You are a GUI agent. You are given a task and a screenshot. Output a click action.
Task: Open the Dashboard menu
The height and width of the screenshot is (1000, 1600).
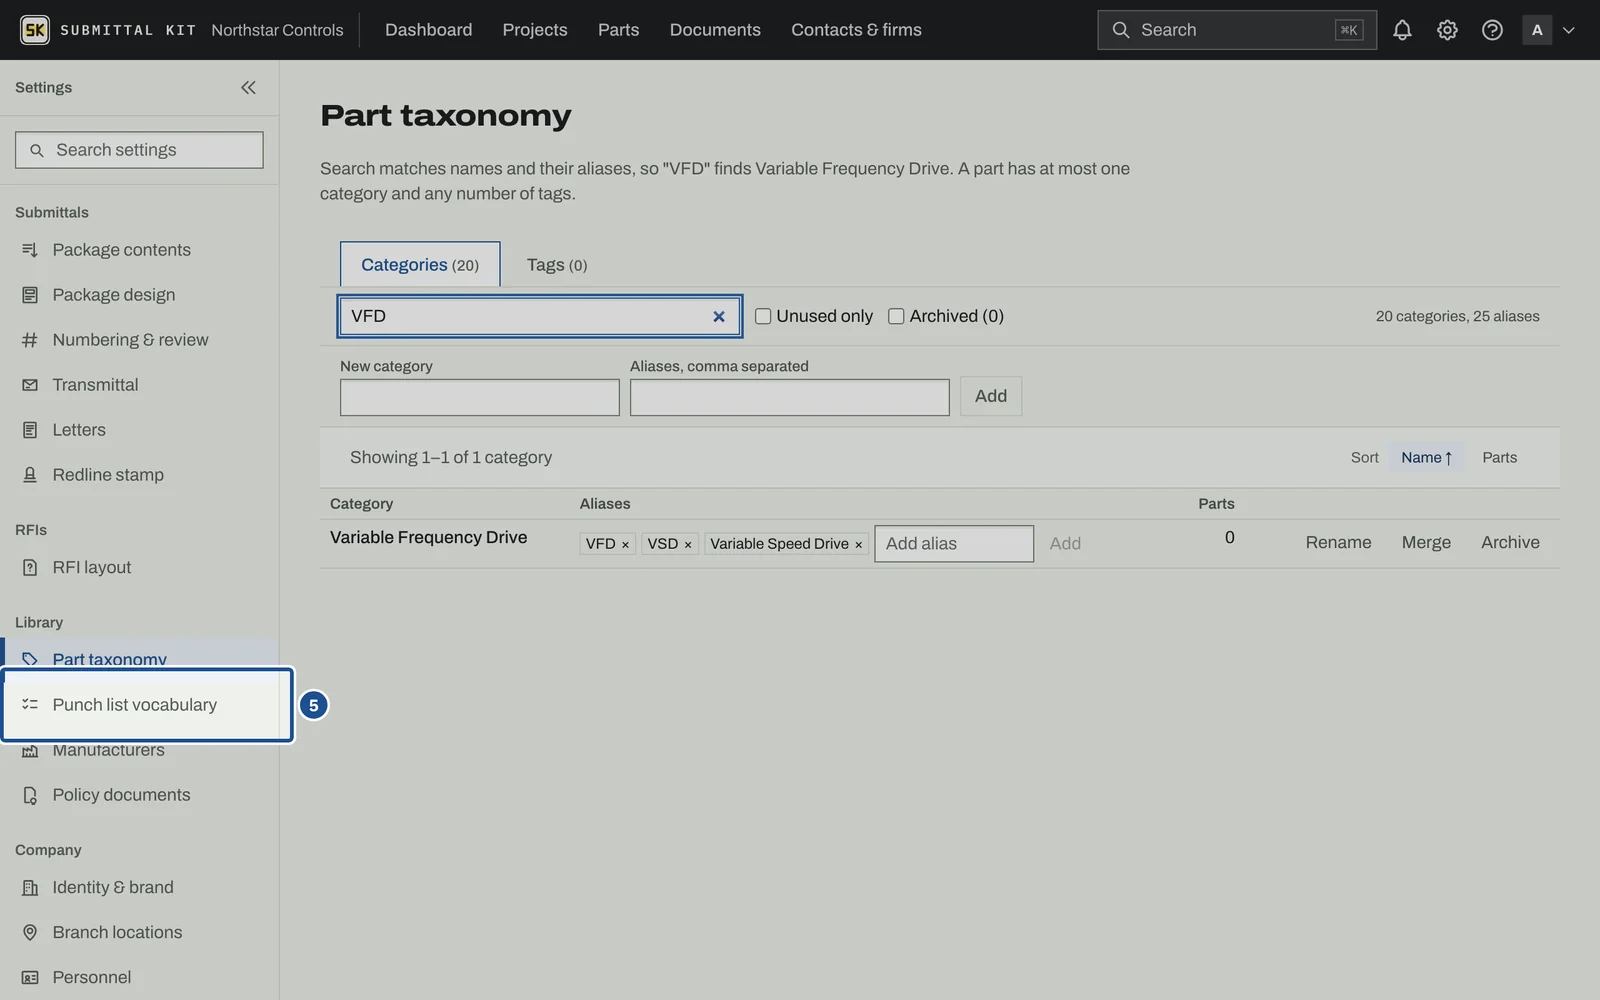(428, 30)
